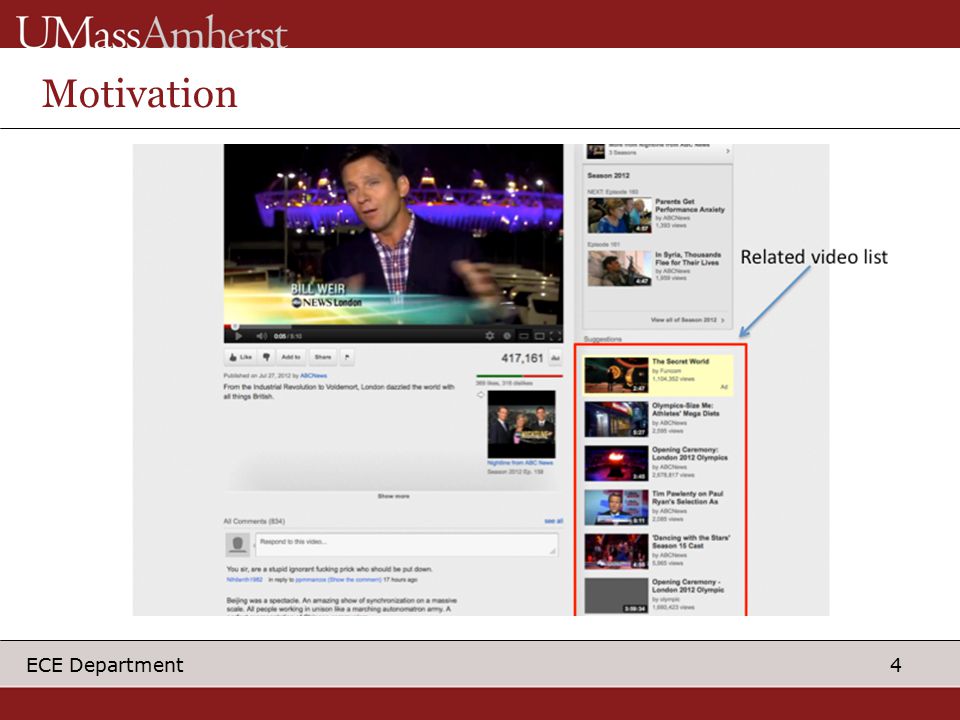Switch player to small size
This screenshot has height=720, width=960.
[x=523, y=336]
